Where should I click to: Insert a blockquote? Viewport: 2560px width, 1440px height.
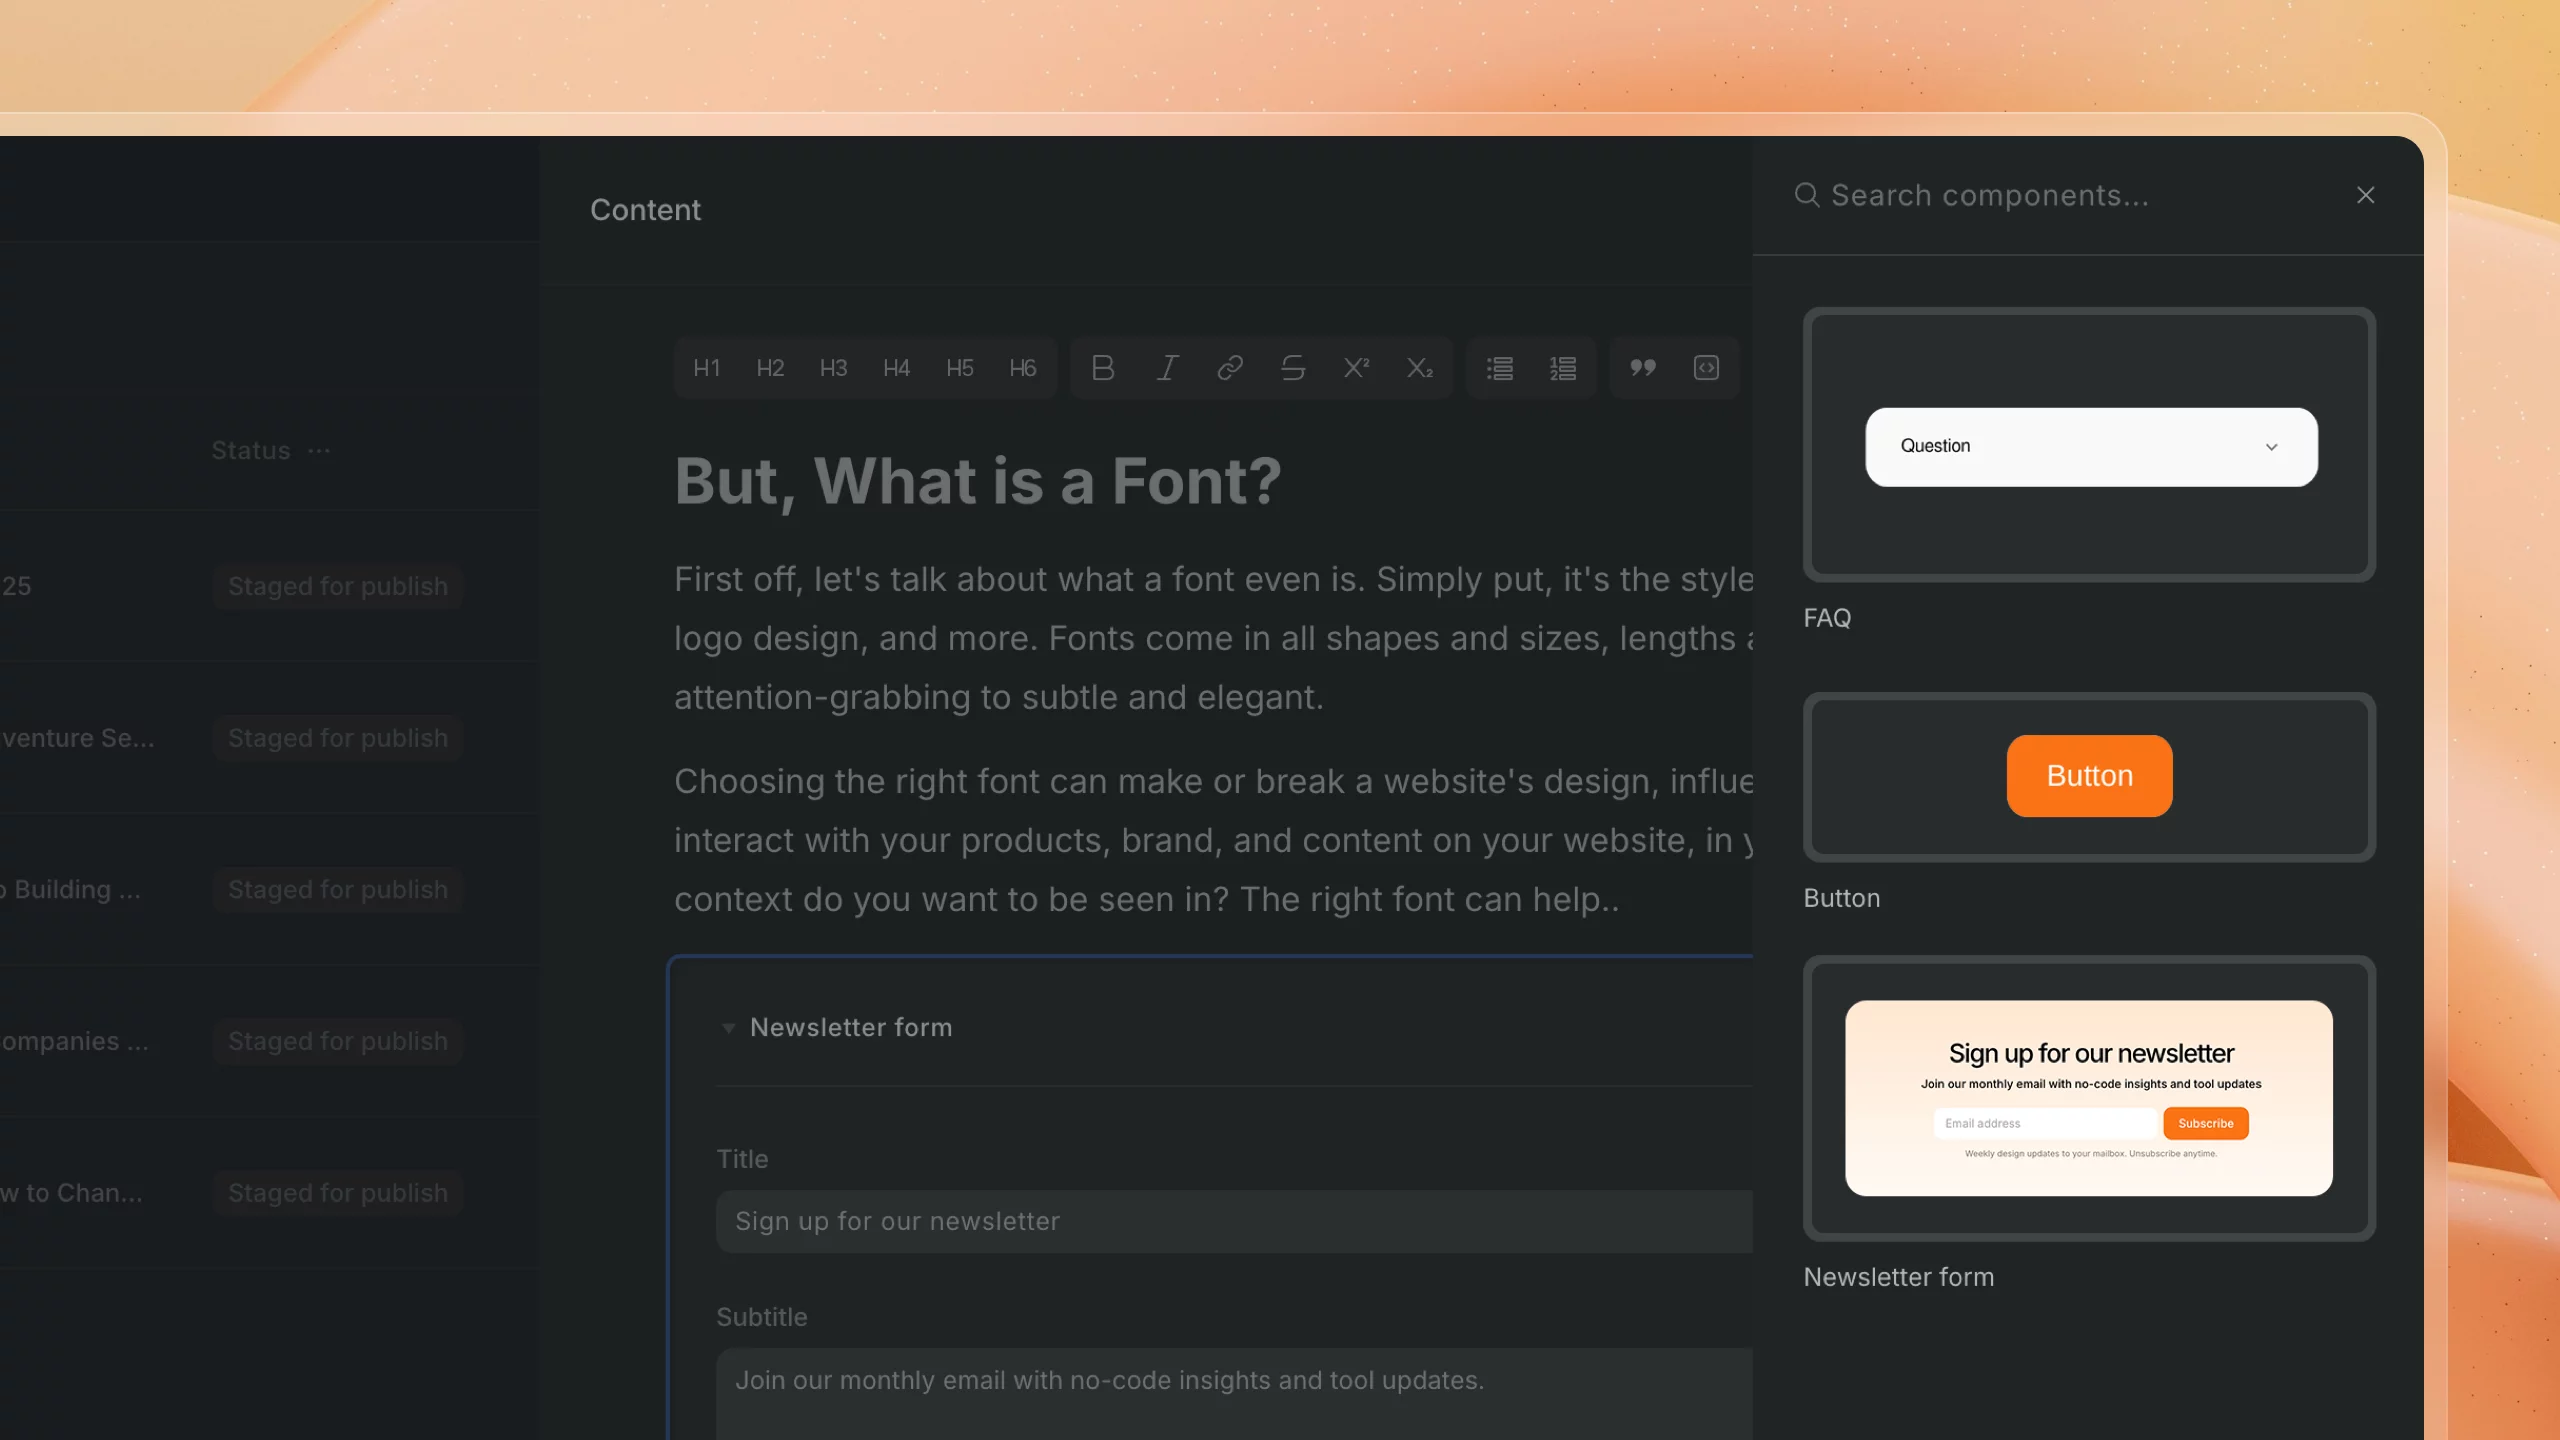[x=1643, y=368]
